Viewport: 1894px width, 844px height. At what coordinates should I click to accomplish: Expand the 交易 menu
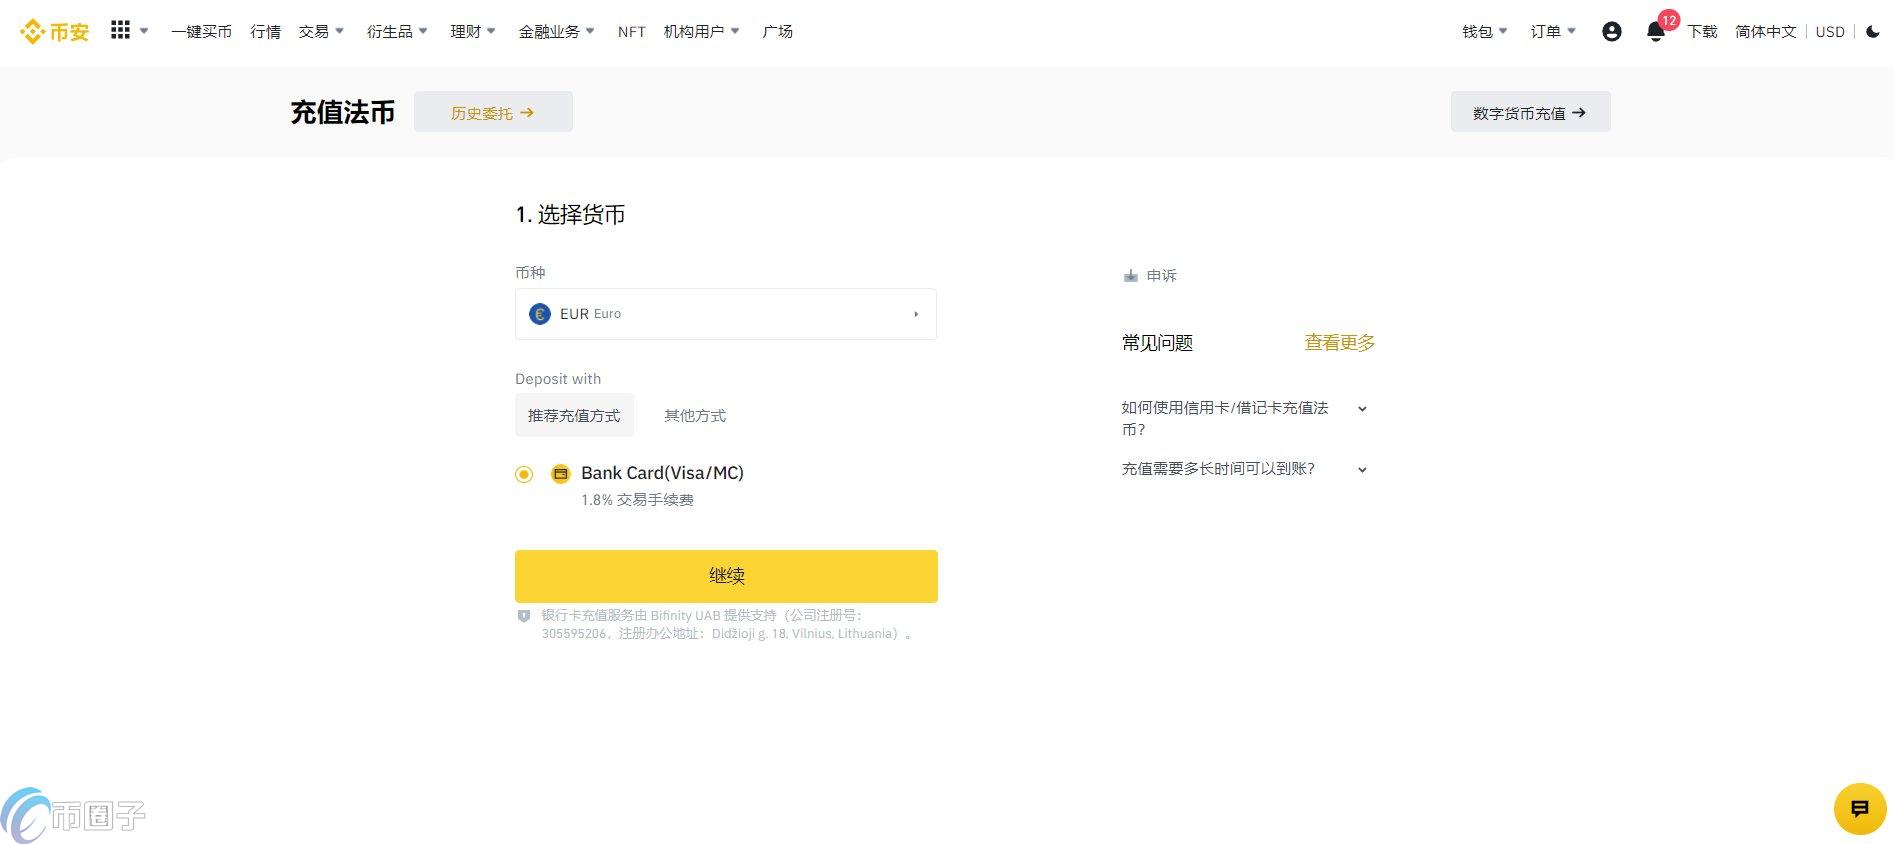(321, 32)
